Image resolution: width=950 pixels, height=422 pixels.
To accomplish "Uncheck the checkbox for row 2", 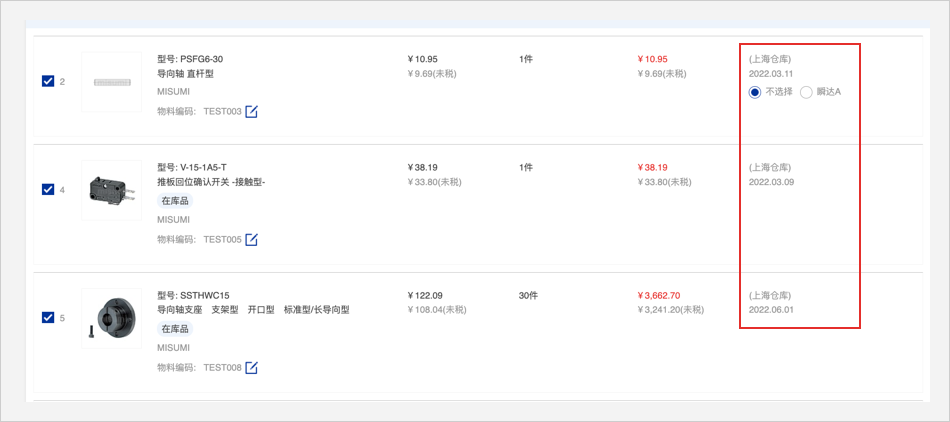I will (48, 81).
